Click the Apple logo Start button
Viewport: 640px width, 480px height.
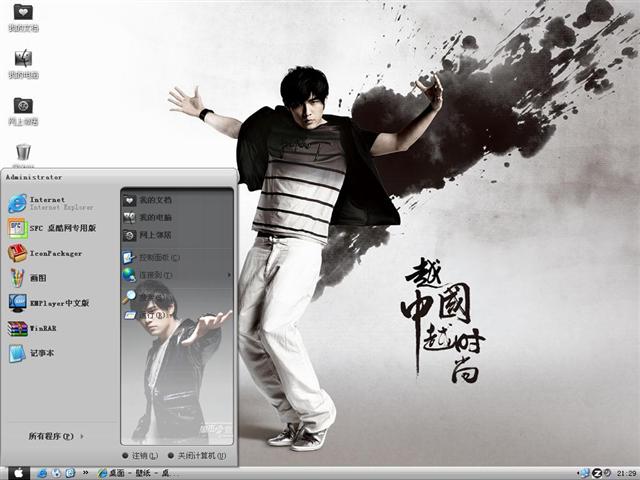point(17,472)
